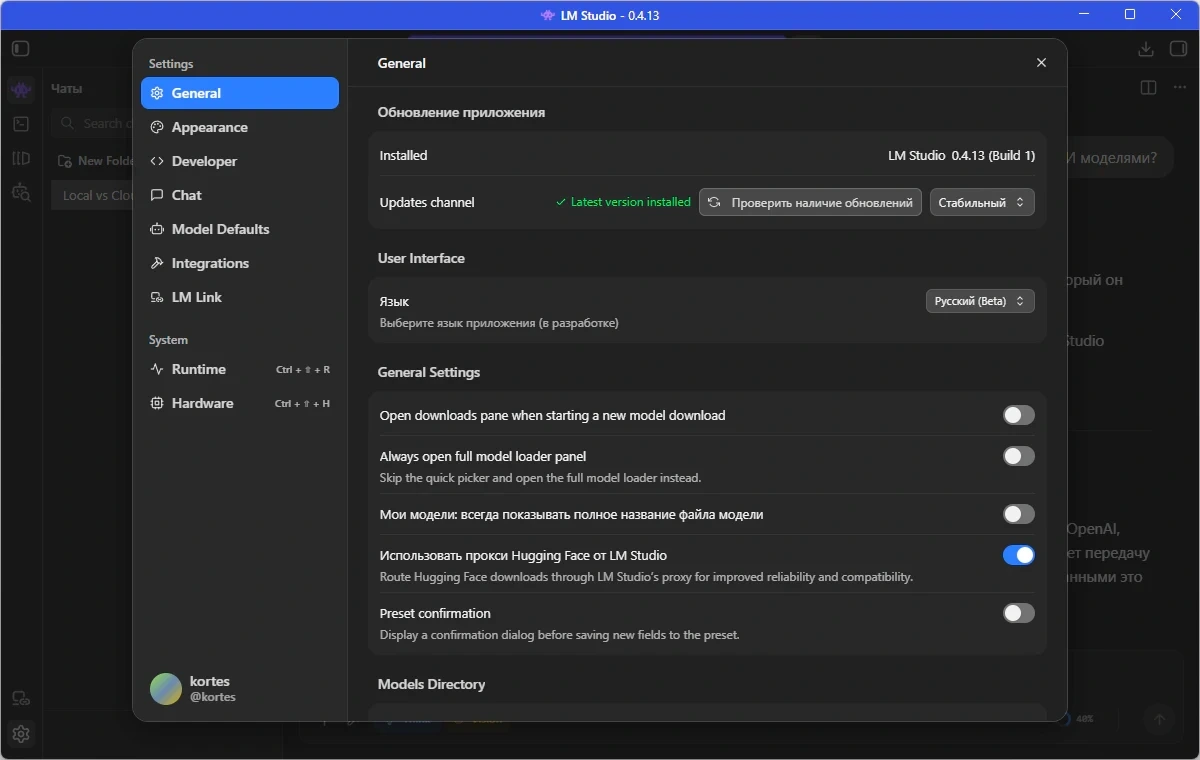Open the Model Defaults section
The image size is (1200, 760).
click(240, 229)
